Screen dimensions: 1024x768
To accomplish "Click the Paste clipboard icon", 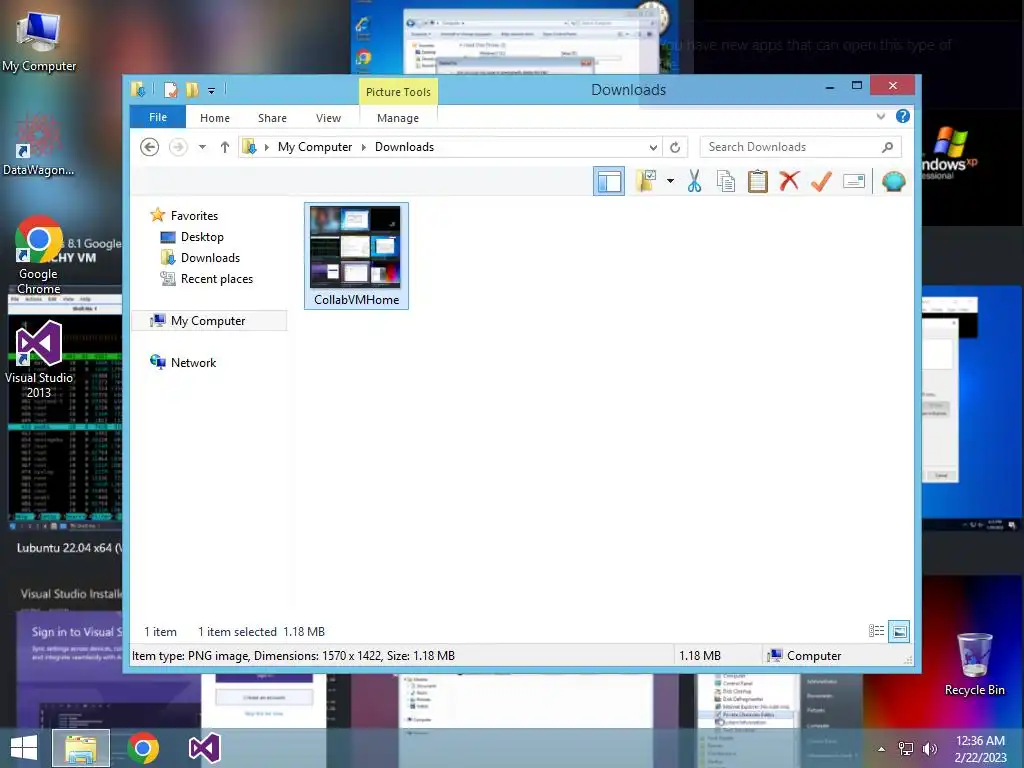I will [x=758, y=181].
